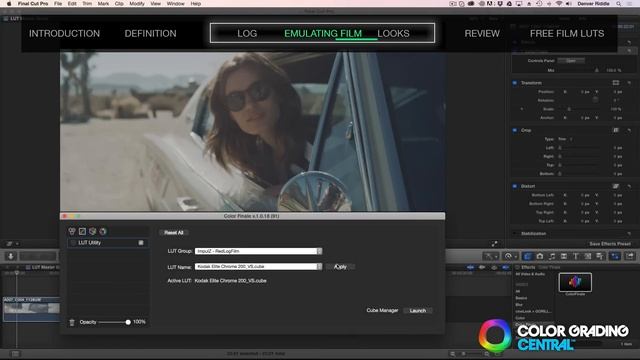Click the import media arrow button

pyautogui.click(x=11, y=256)
